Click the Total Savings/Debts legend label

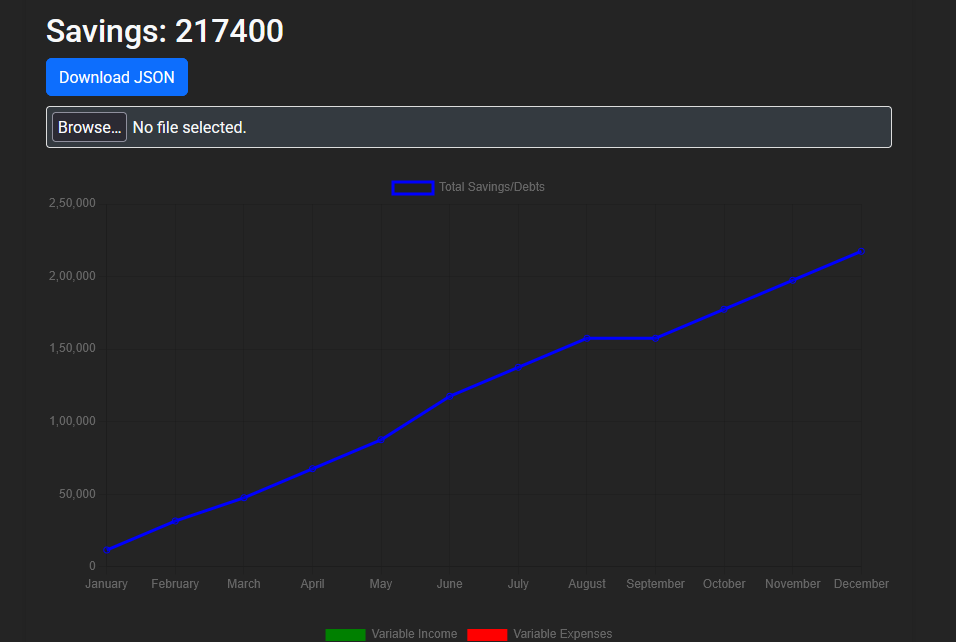tap(492, 187)
